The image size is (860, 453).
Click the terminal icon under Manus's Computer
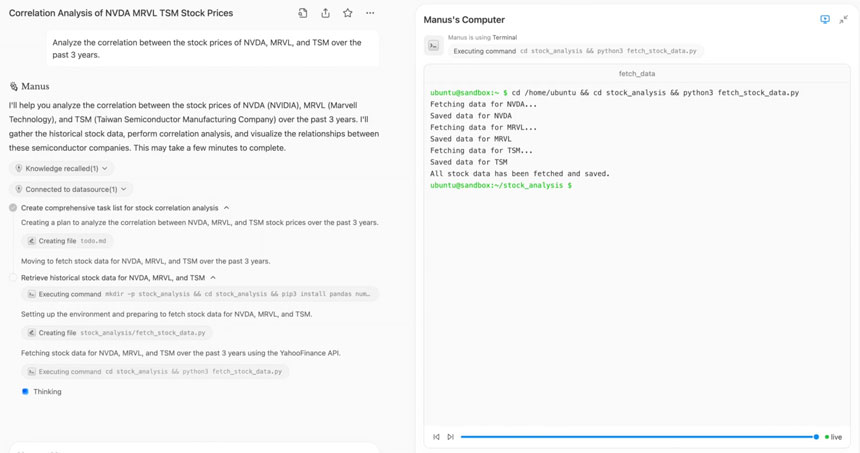[433, 45]
